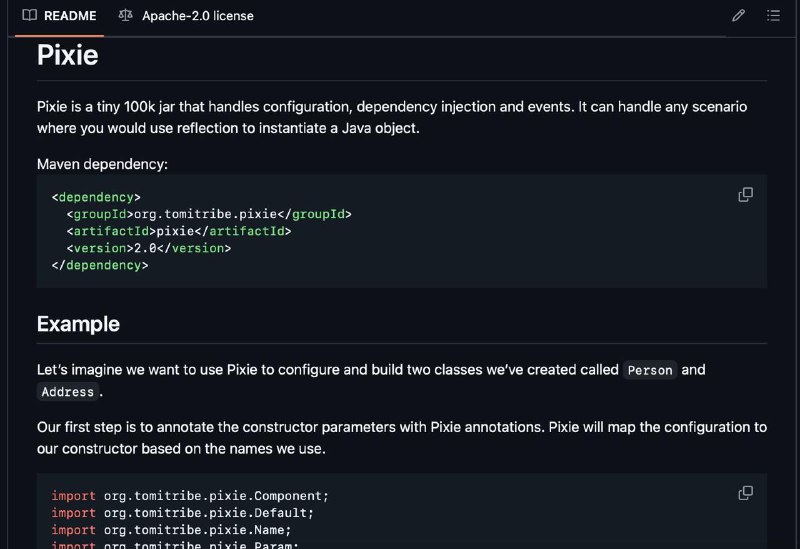Click the Person inline code
The height and width of the screenshot is (549, 800).
click(650, 370)
